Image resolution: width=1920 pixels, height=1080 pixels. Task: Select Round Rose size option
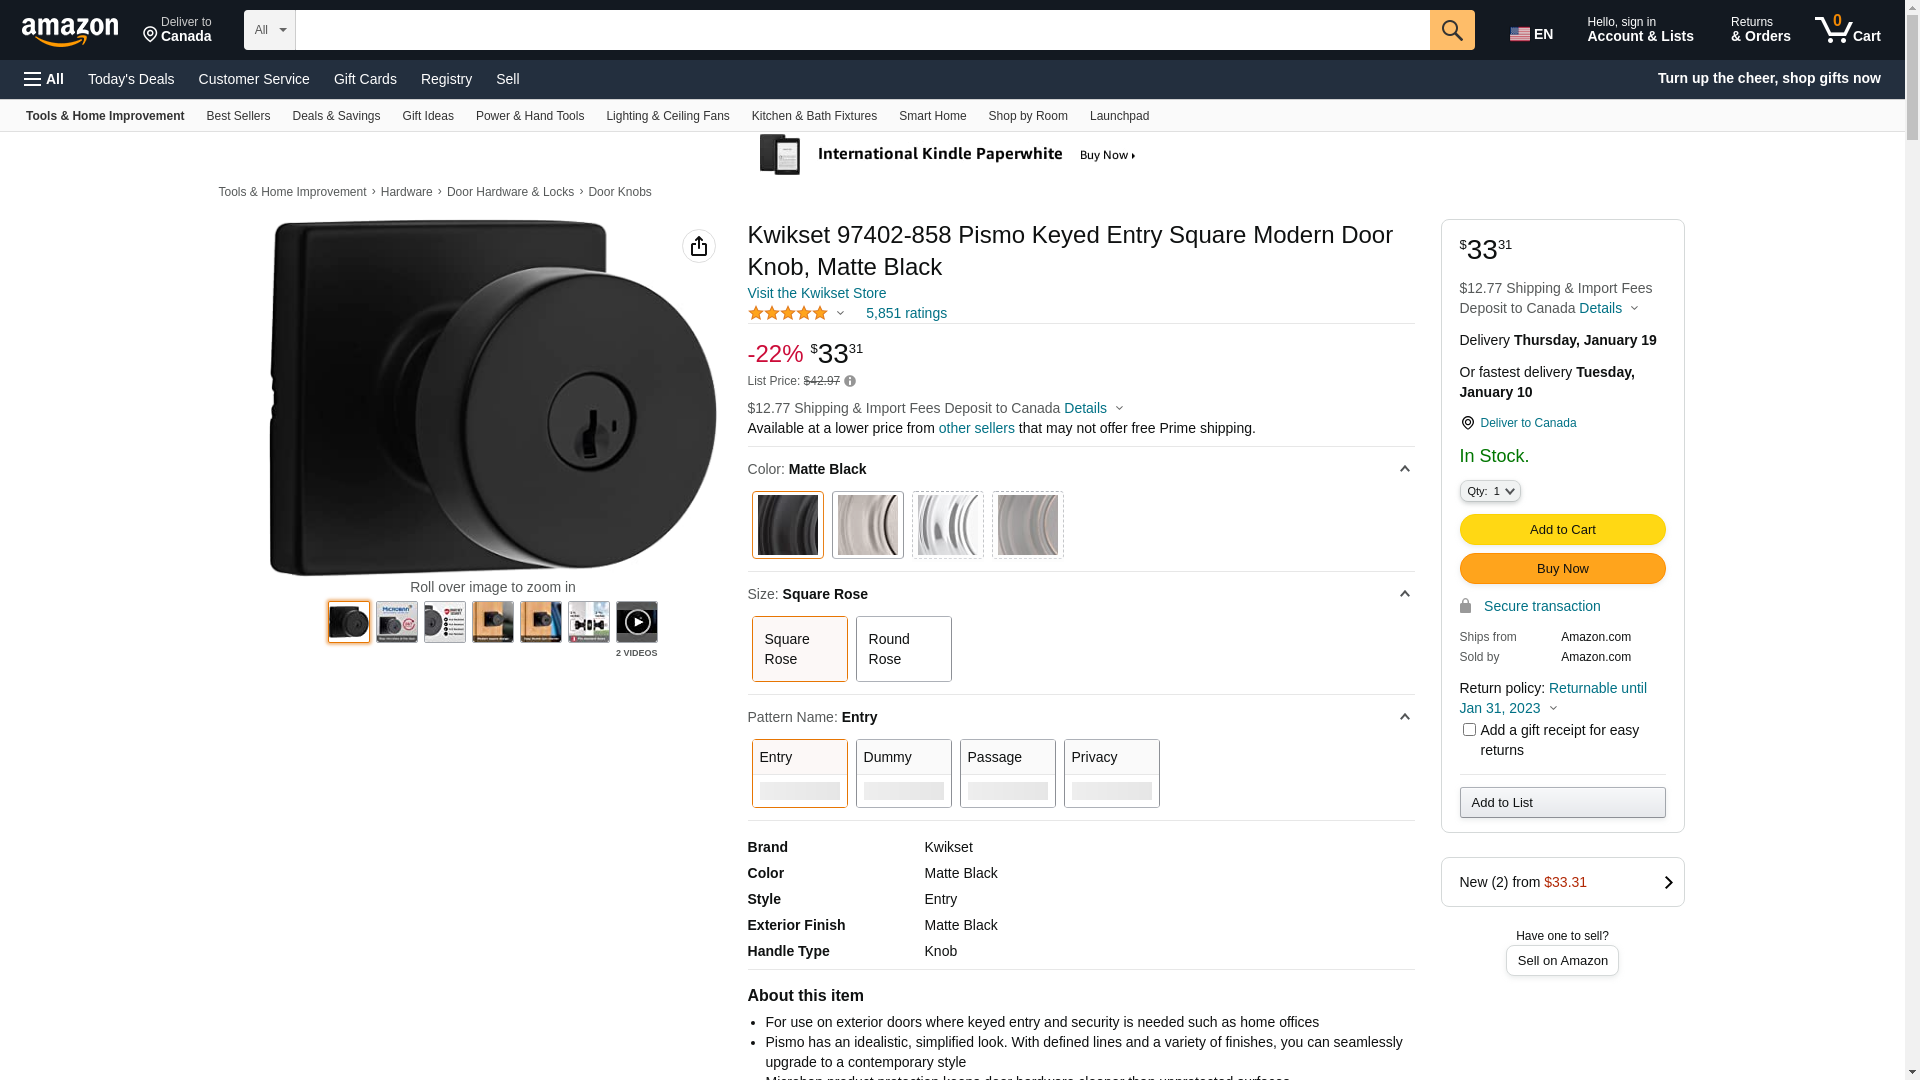[903, 649]
